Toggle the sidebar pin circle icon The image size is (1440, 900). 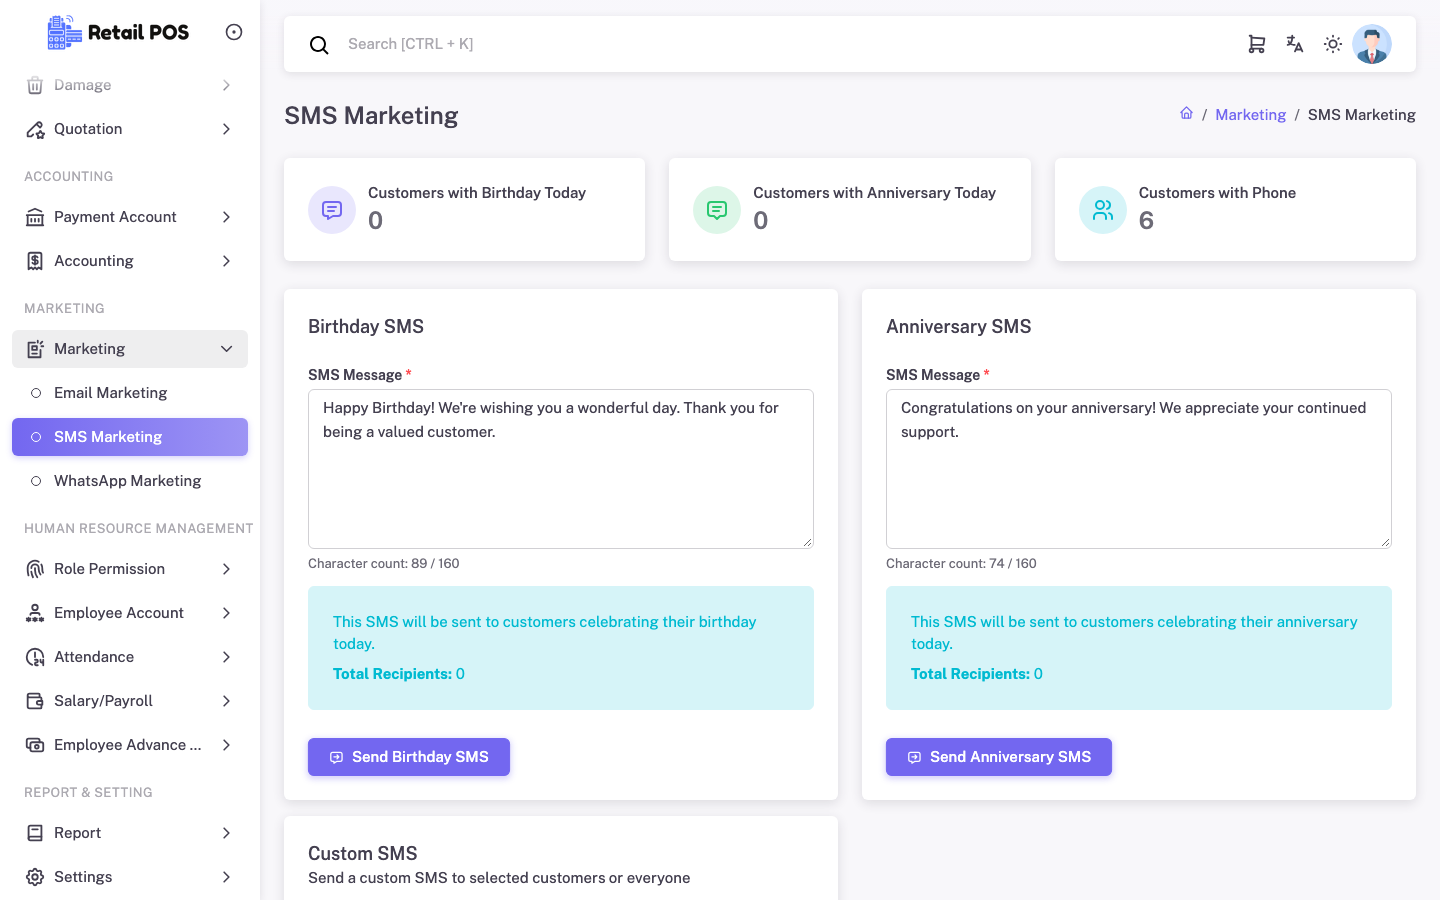[x=234, y=32]
